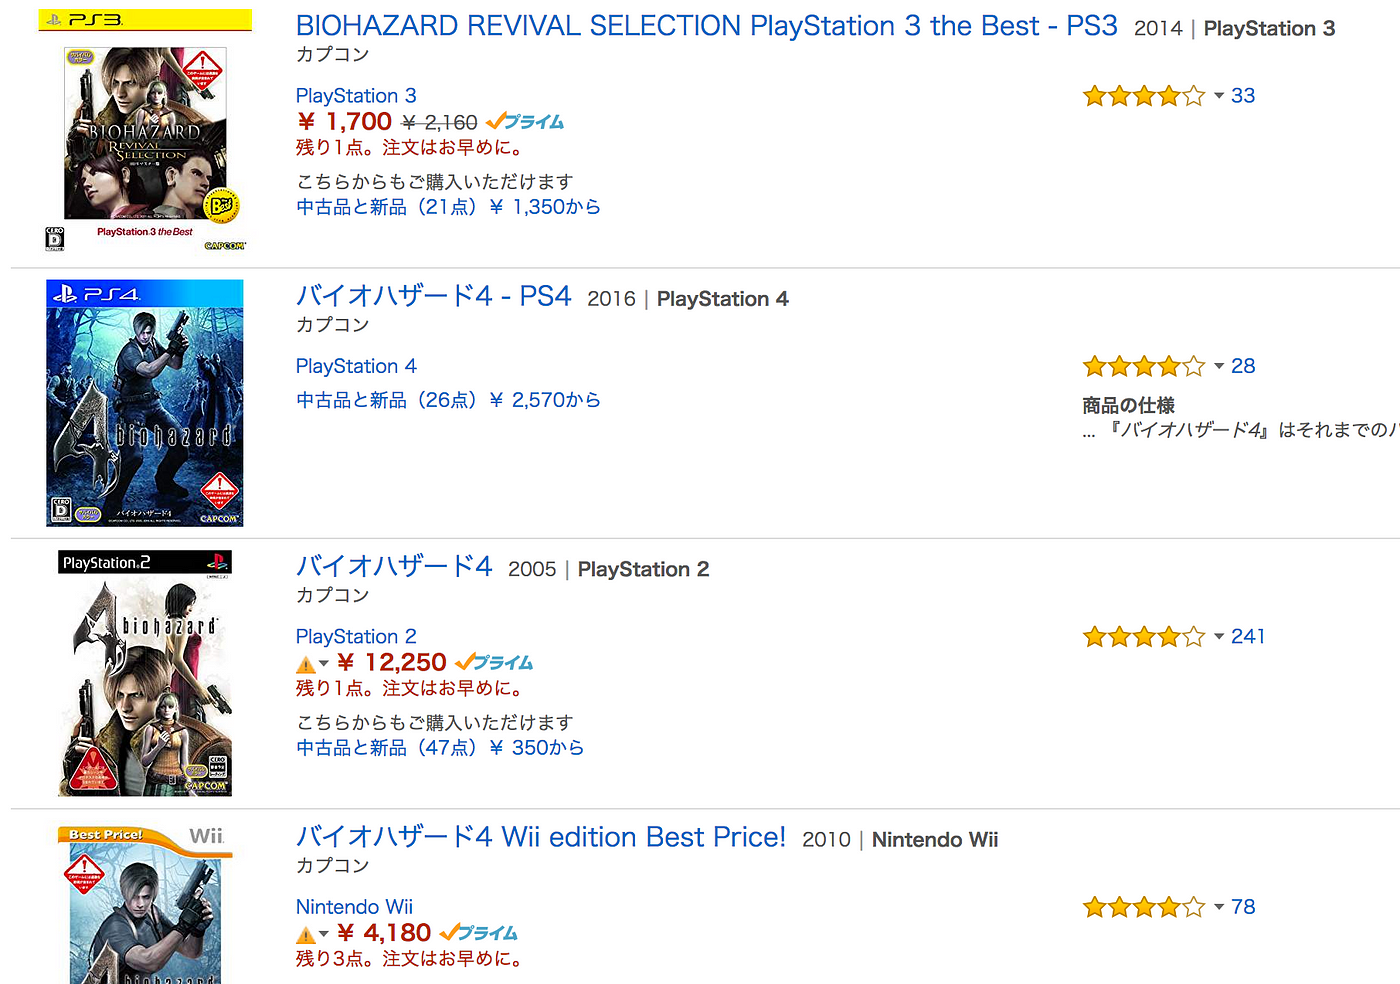Open the Wii edition Best Price cover image
Screen dimensions: 1400x984
(145, 903)
